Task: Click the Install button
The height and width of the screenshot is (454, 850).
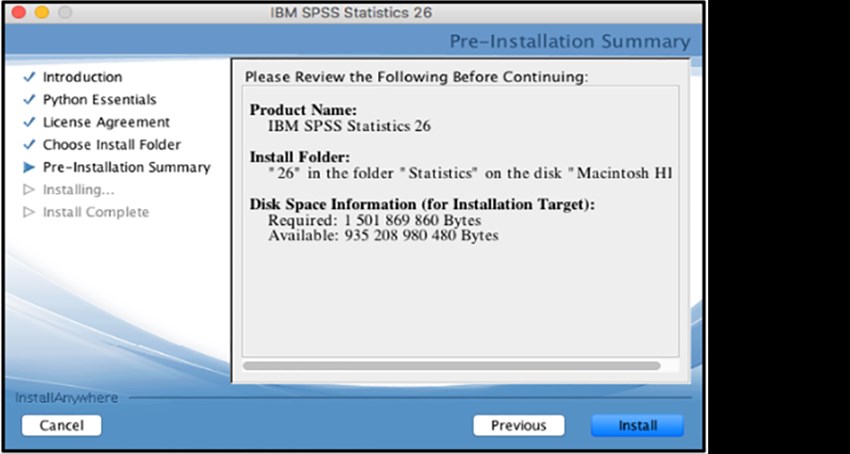Action: point(637,426)
